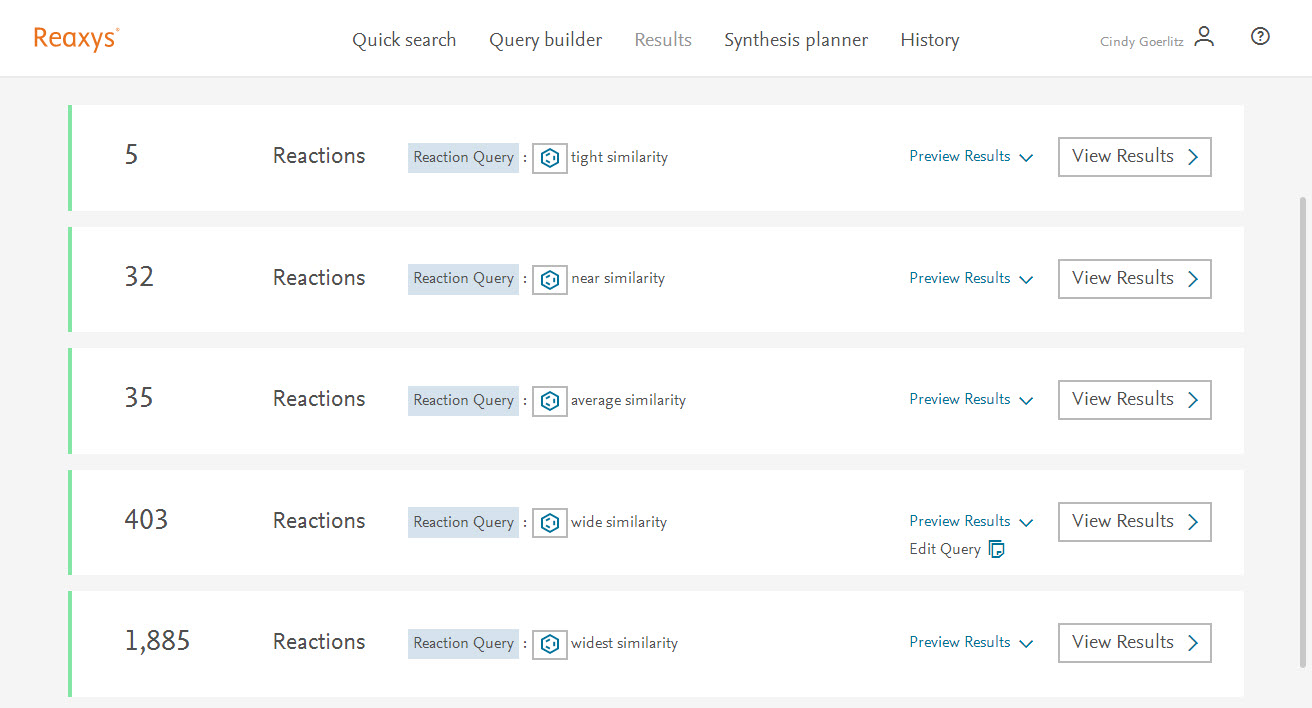Image resolution: width=1312 pixels, height=708 pixels.
Task: Click structure icon for widest similarity query
Action: click(549, 644)
